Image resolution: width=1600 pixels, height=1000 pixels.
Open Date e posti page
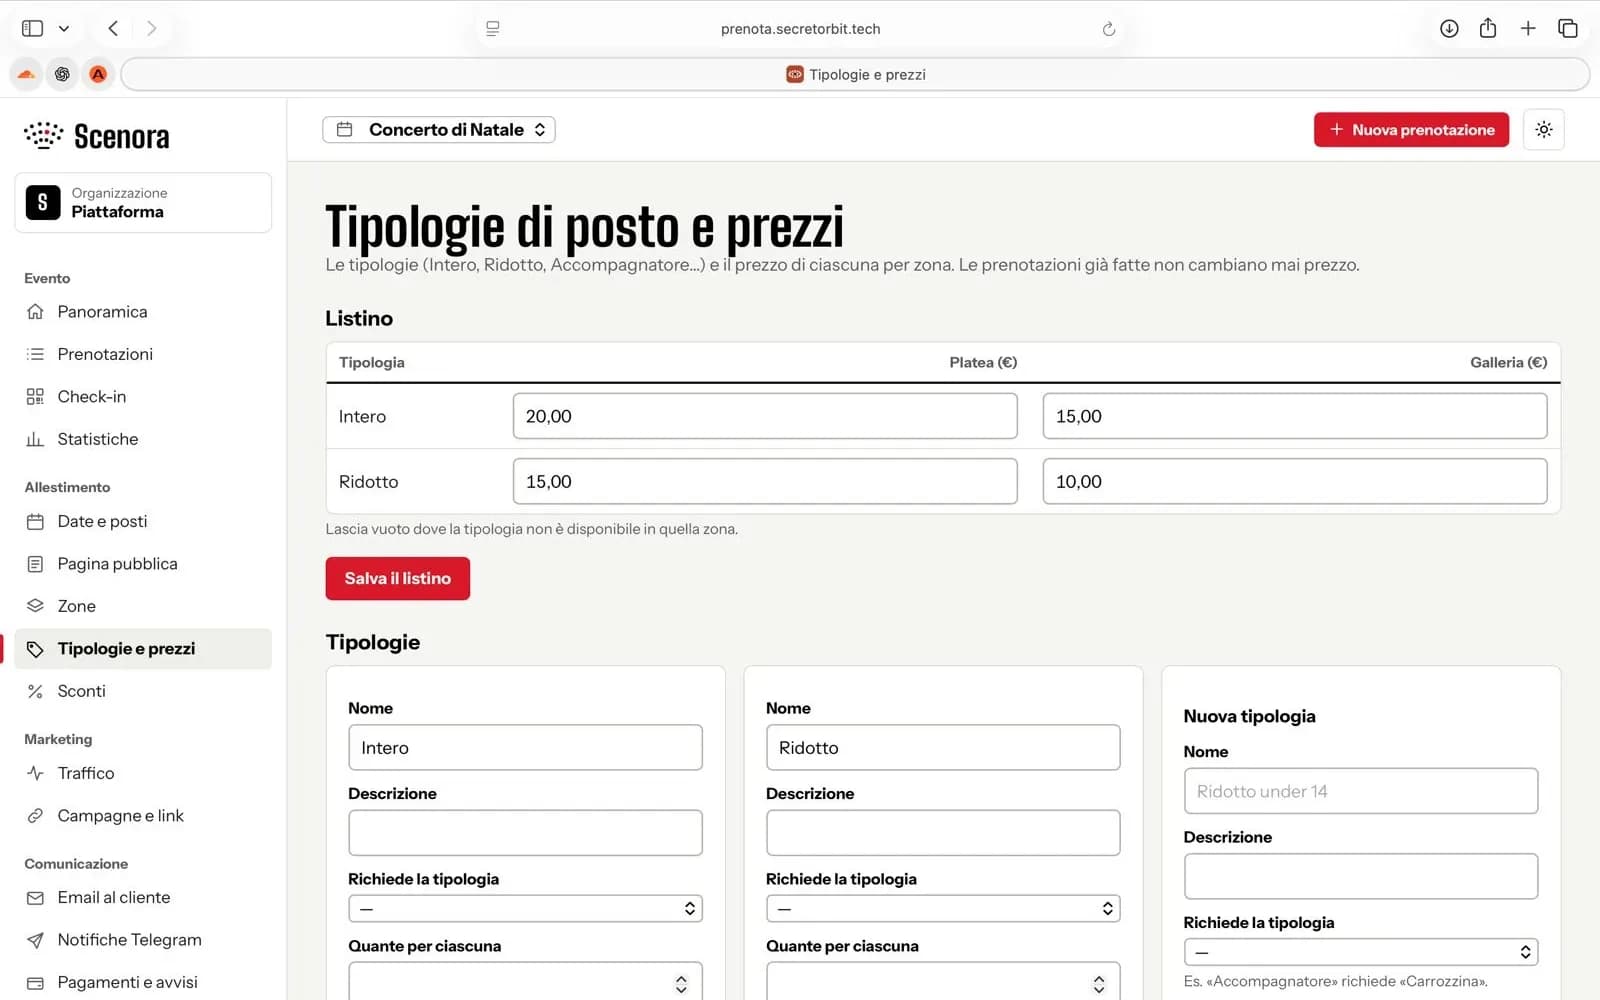pyautogui.click(x=143, y=521)
